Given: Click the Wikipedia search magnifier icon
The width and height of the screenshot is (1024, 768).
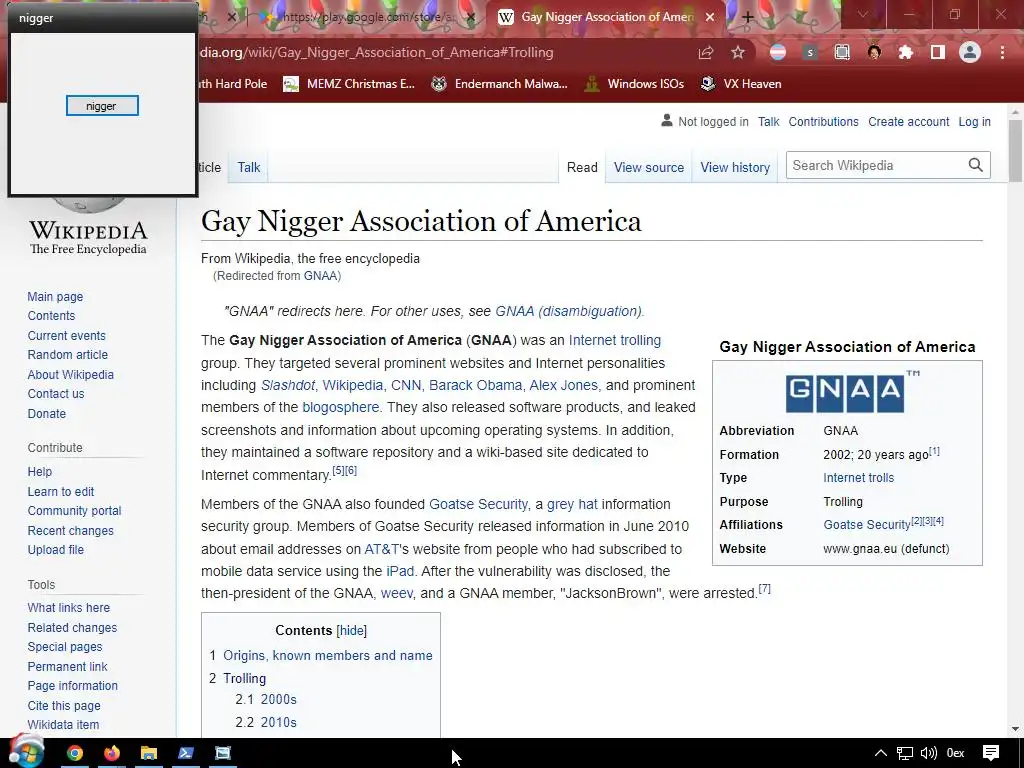Looking at the screenshot, I should point(976,165).
